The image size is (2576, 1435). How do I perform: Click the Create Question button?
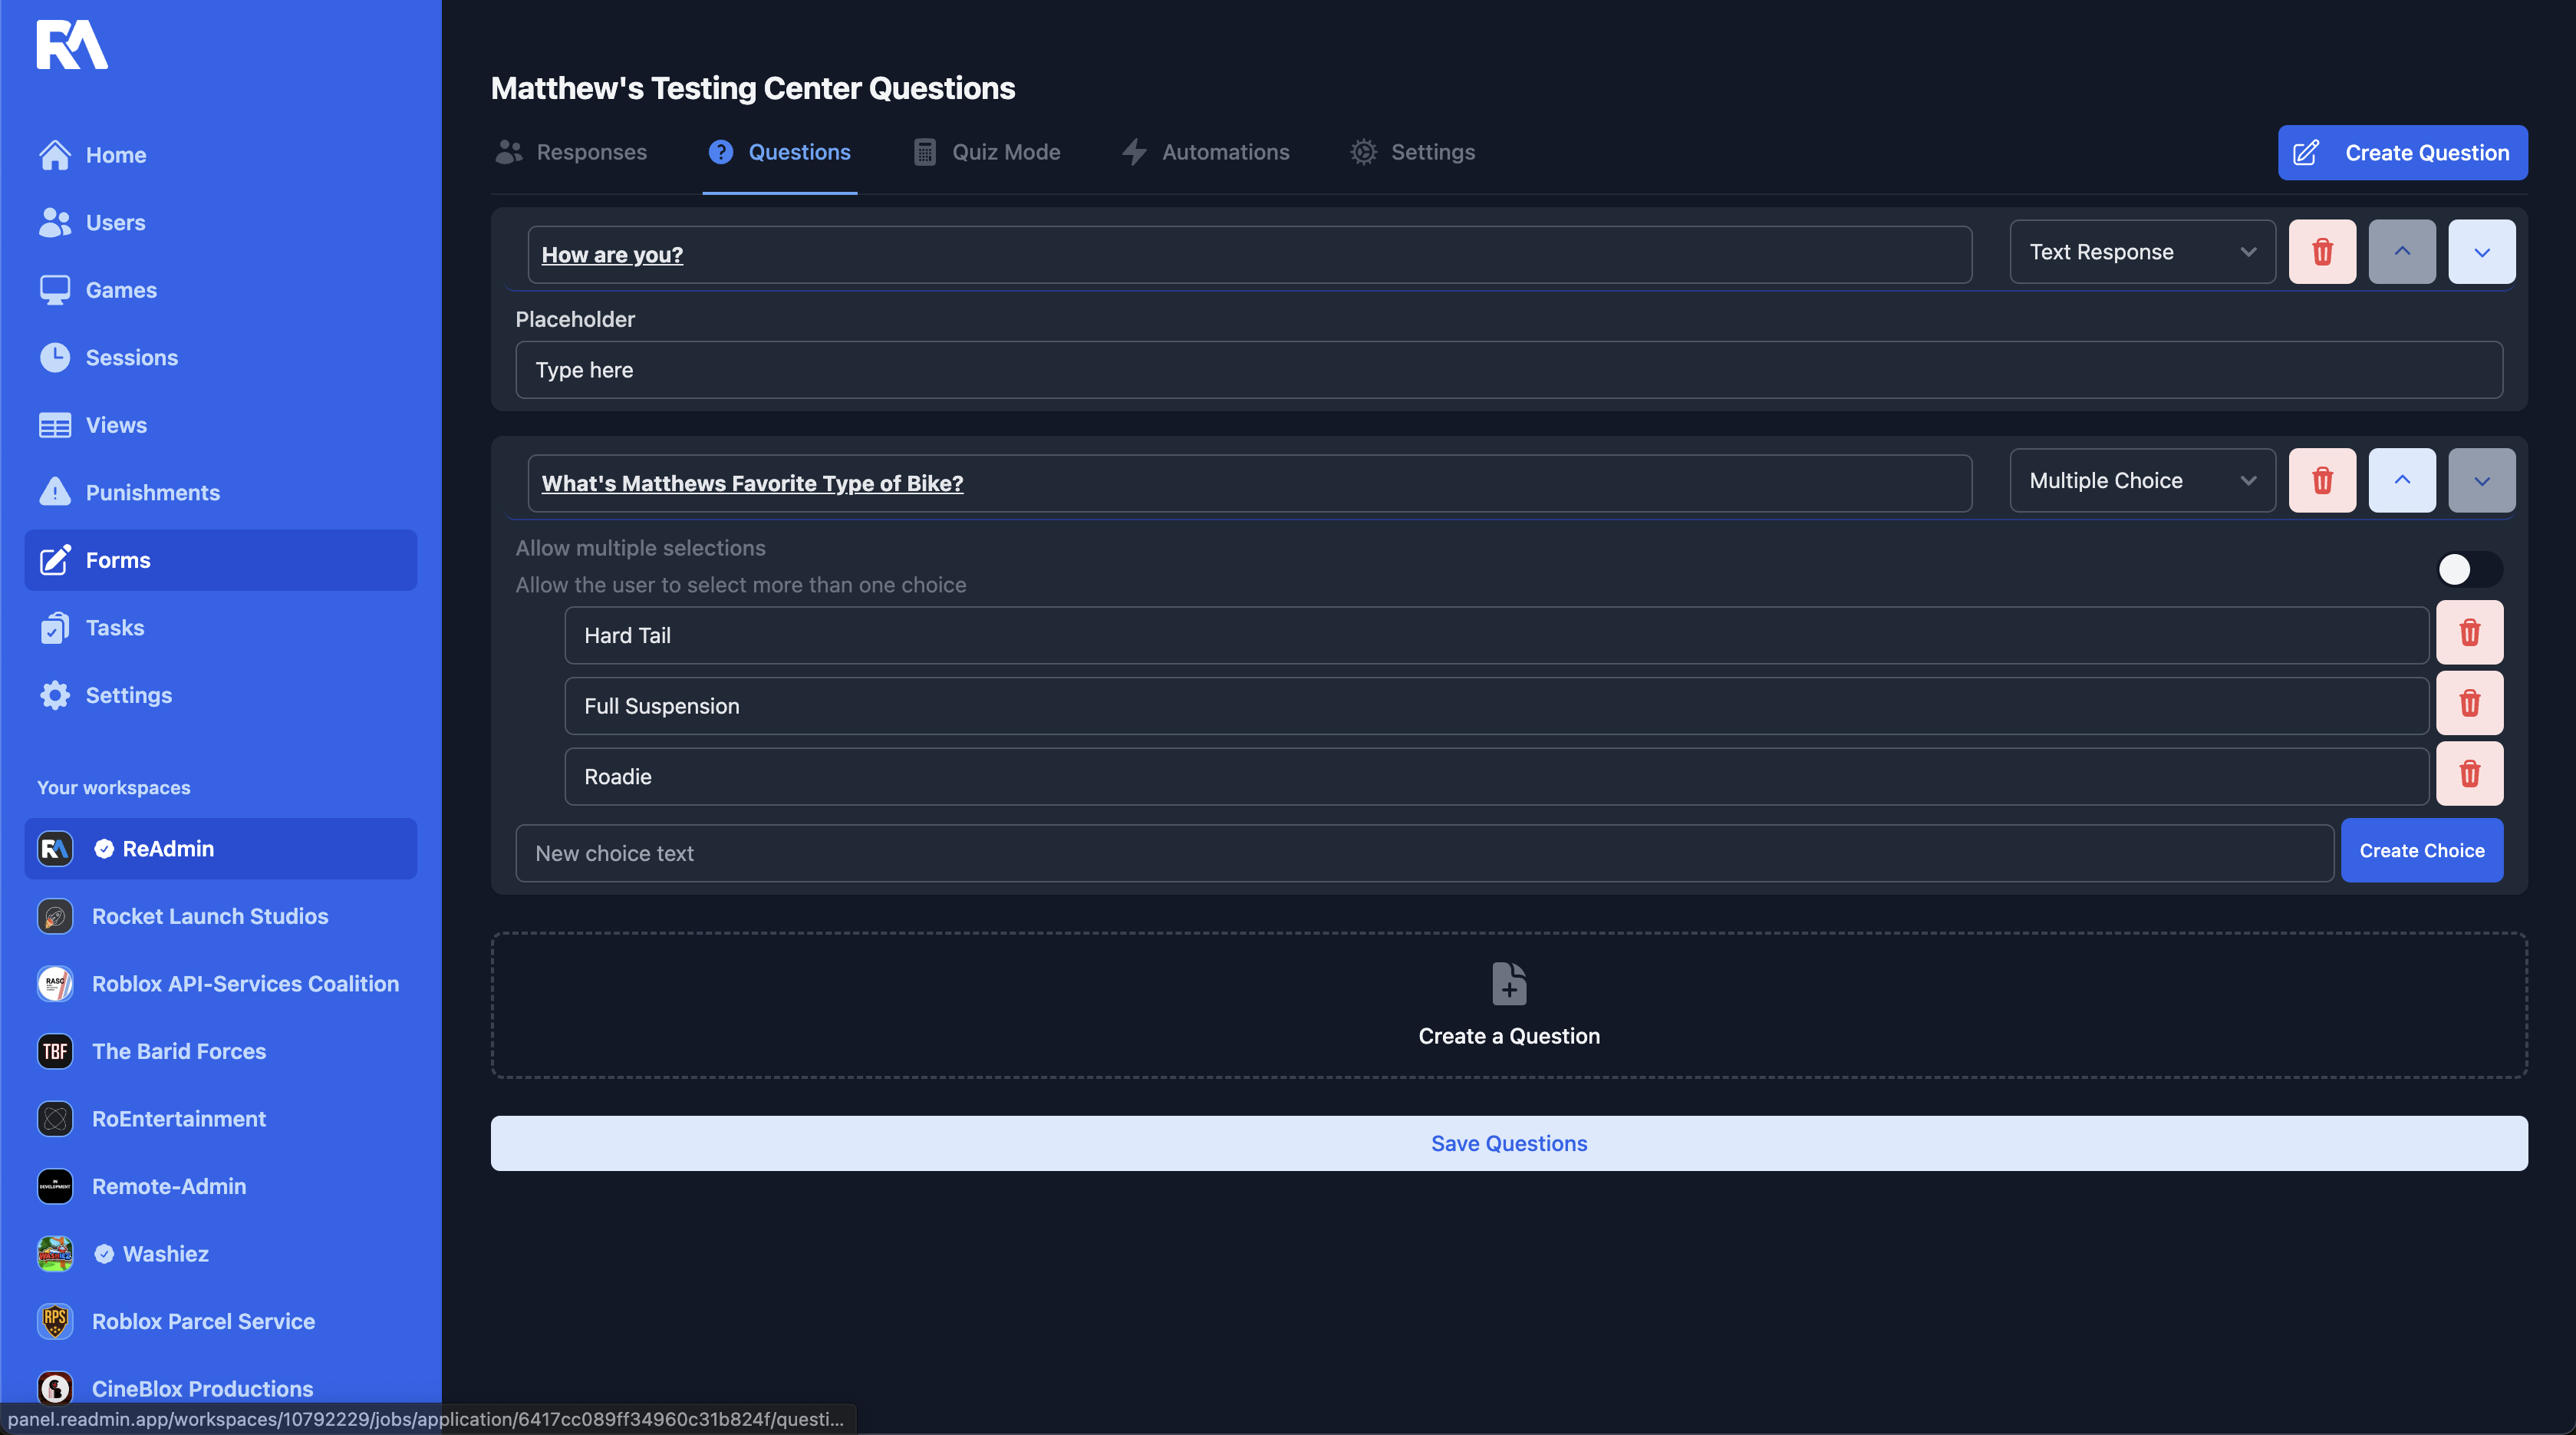tap(2402, 153)
